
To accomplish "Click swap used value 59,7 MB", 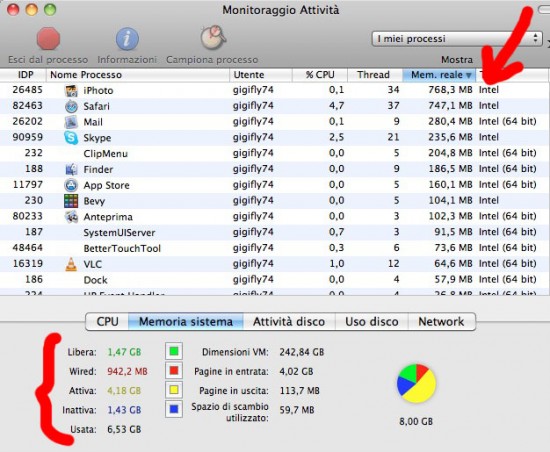I will point(297,410).
